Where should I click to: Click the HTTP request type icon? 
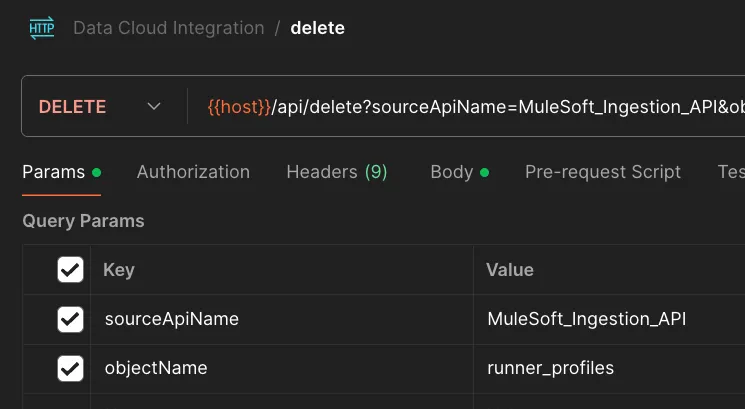[42, 28]
